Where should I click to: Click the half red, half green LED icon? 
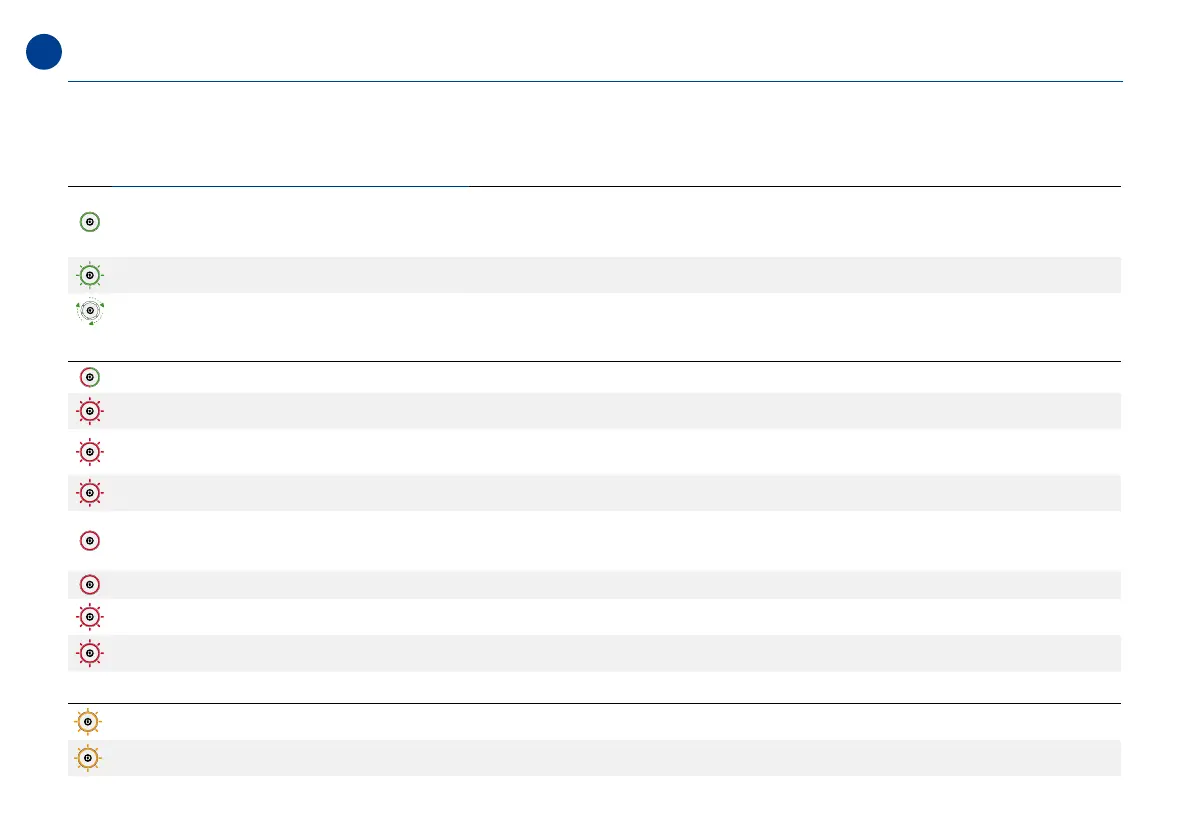coord(89,378)
